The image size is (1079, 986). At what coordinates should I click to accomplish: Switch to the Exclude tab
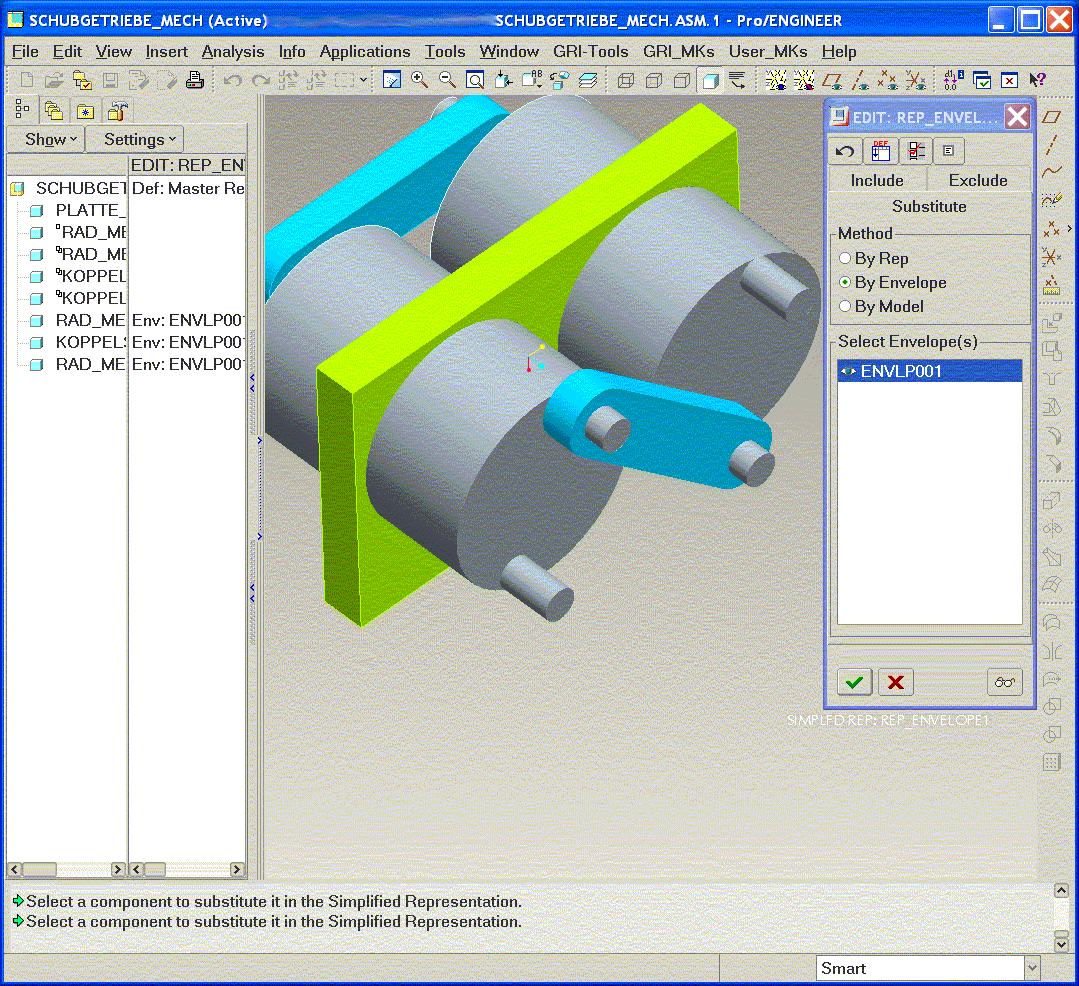(979, 180)
